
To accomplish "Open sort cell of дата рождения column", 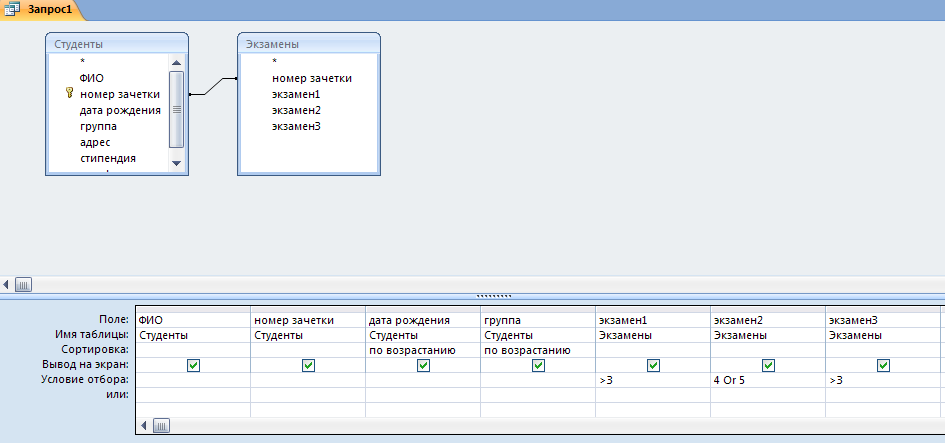I will (x=423, y=350).
